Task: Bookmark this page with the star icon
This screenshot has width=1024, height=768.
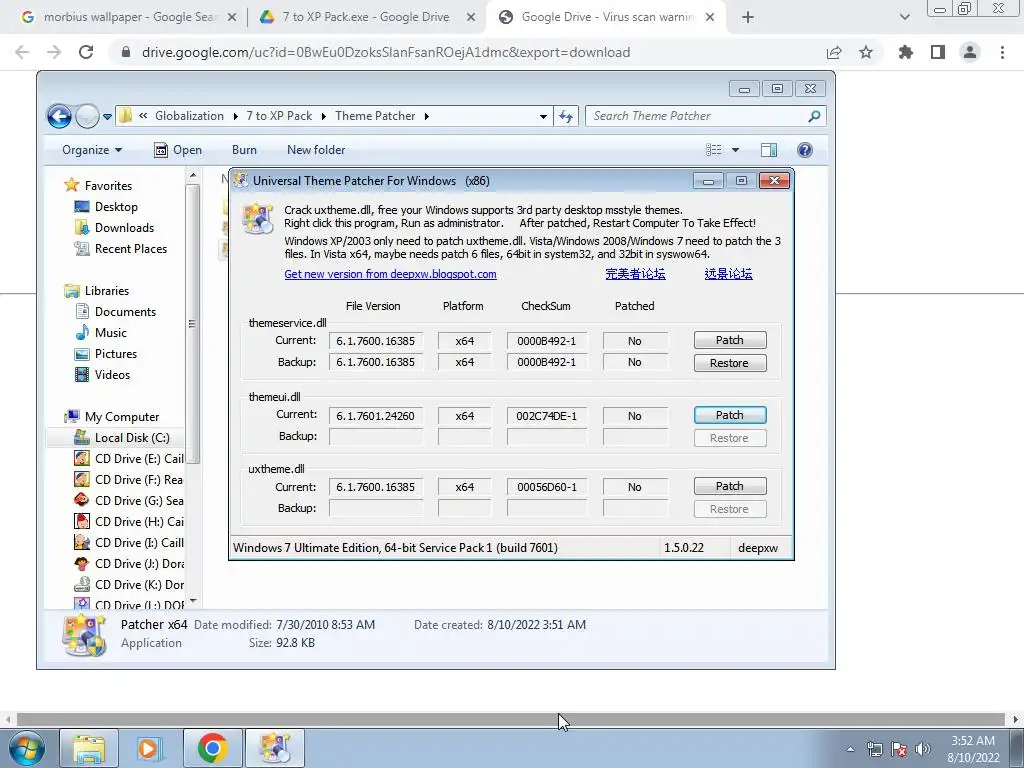Action: [x=865, y=52]
